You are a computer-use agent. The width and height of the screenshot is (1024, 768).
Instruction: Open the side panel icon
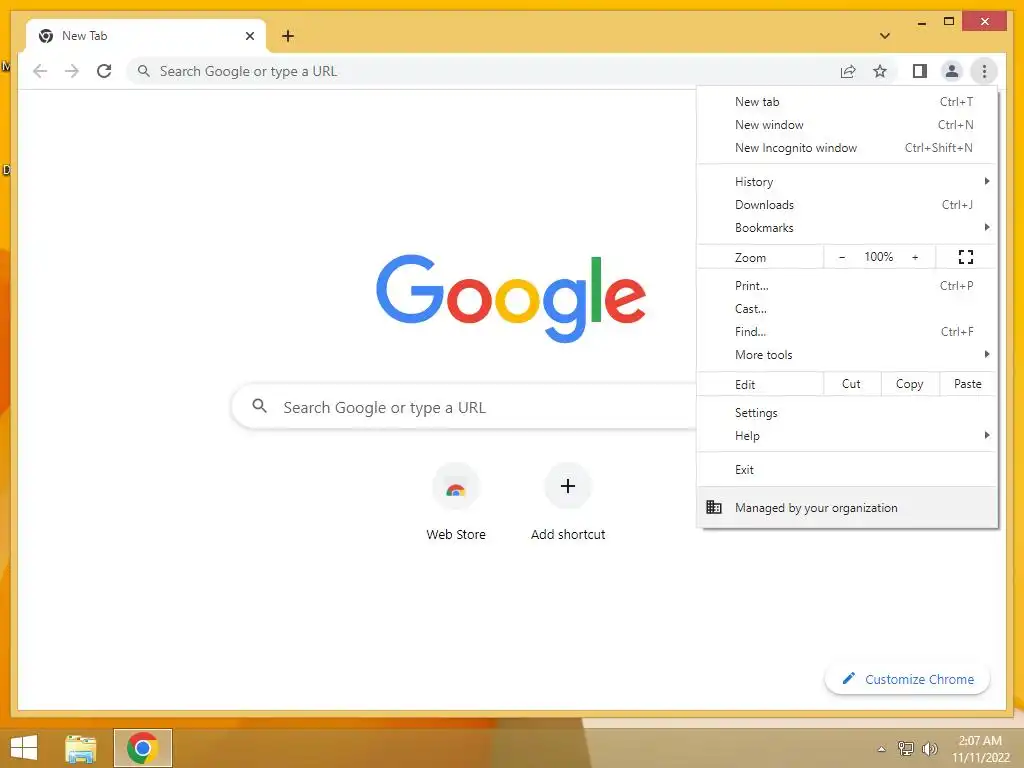[x=920, y=71]
